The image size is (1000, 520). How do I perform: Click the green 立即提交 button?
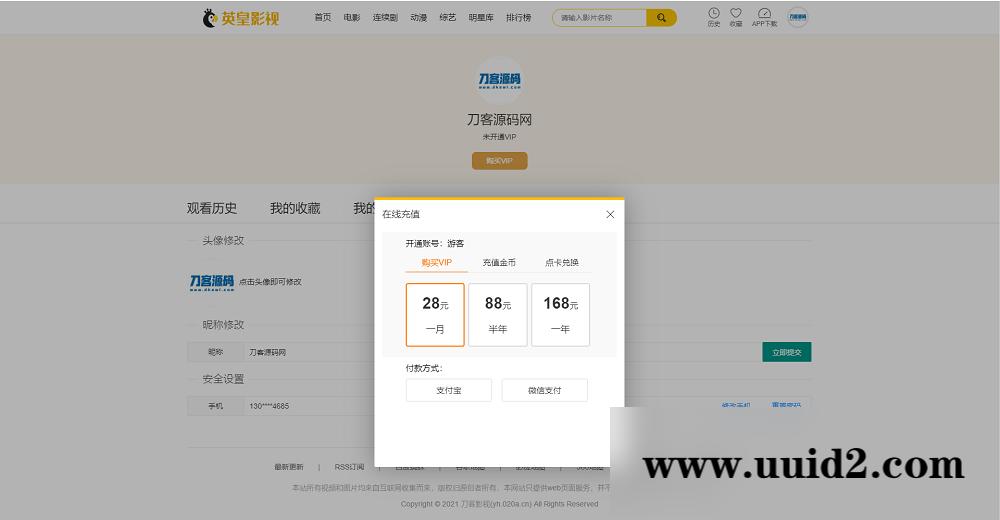coord(786,352)
